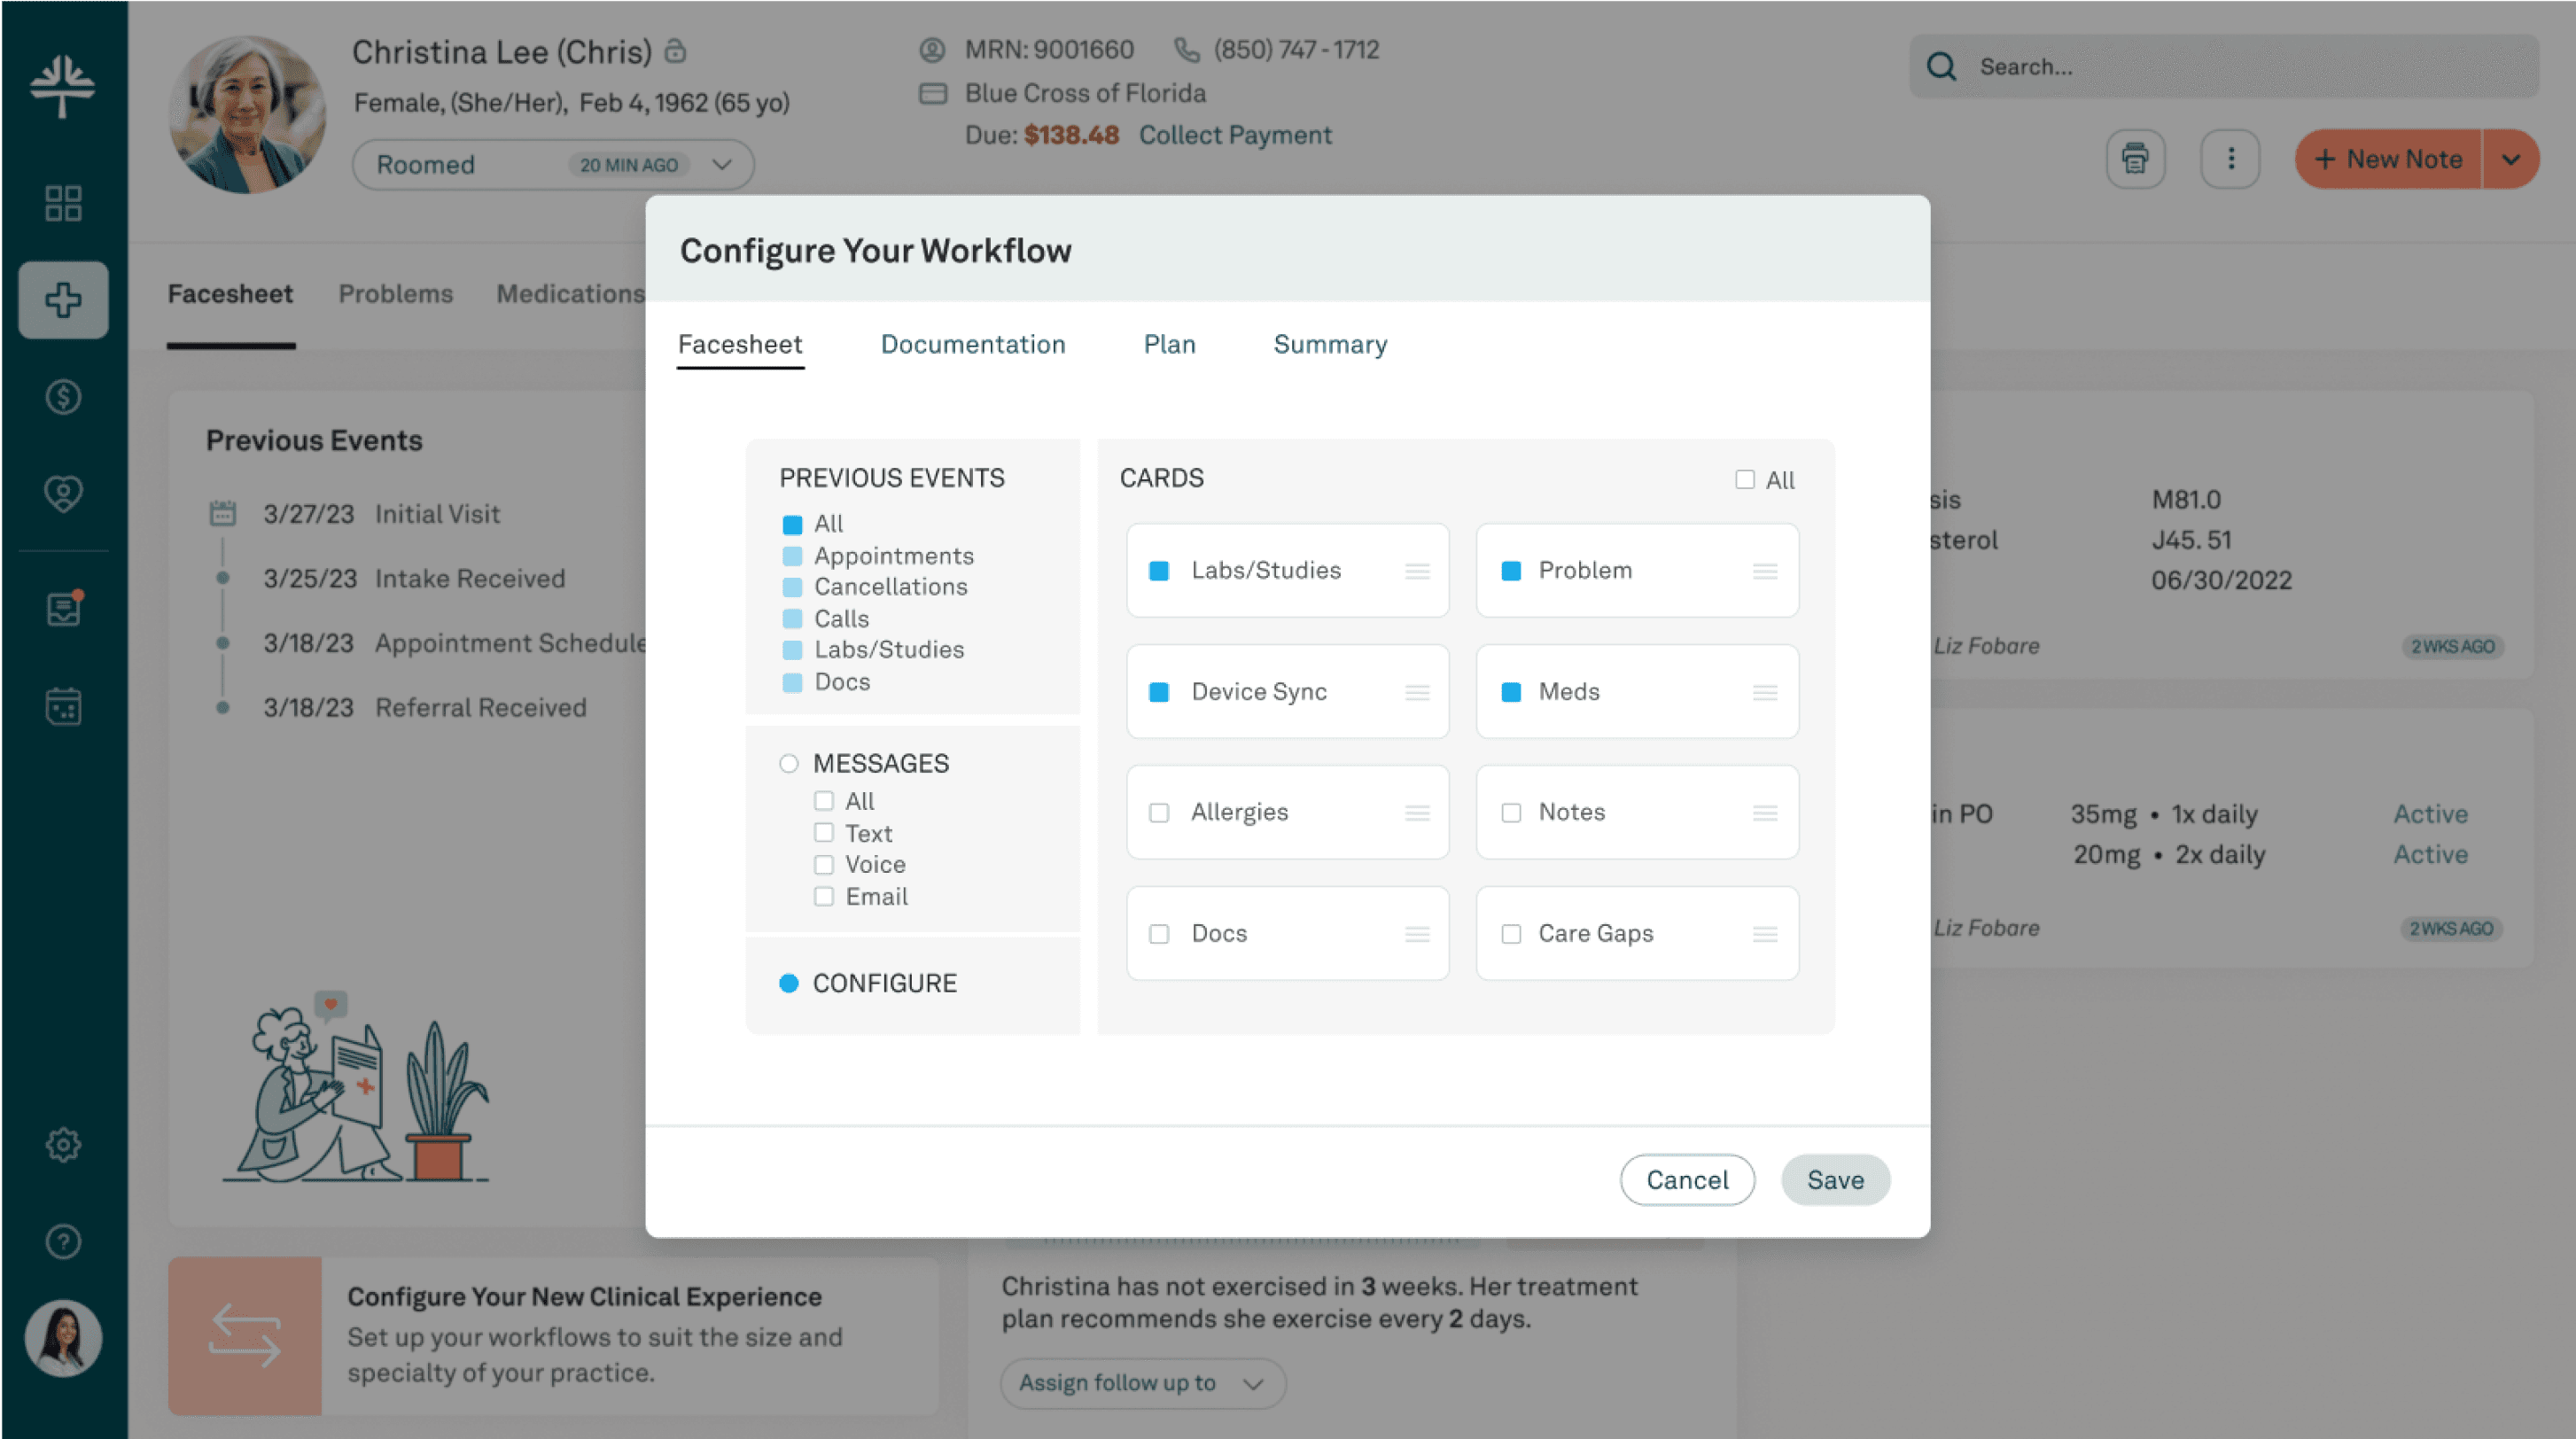Viewport: 2576px width, 1439px height.
Task: Uncheck the Meds card checkbox
Action: click(1511, 692)
